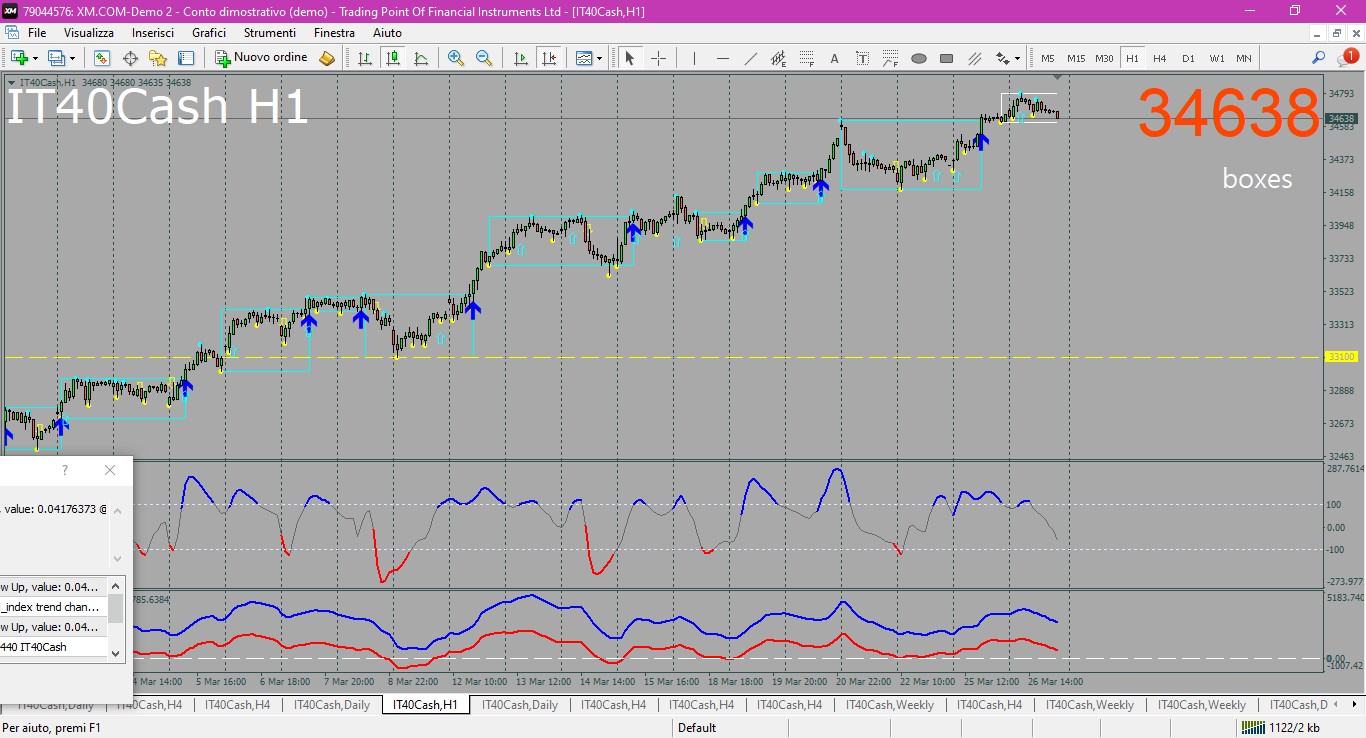Open the Data Window crosshair-target icon
The width and height of the screenshot is (1366, 738).
tap(130, 58)
